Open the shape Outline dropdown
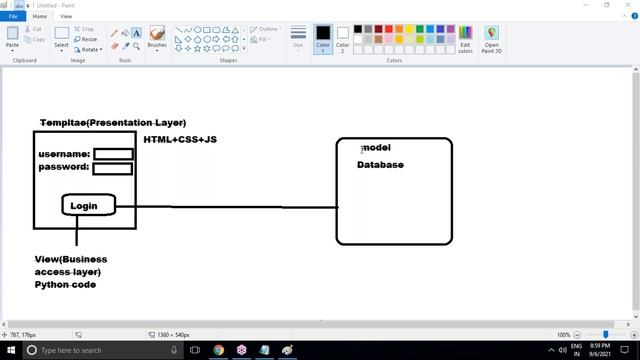Screen dimensions: 640x360 pos(265,29)
